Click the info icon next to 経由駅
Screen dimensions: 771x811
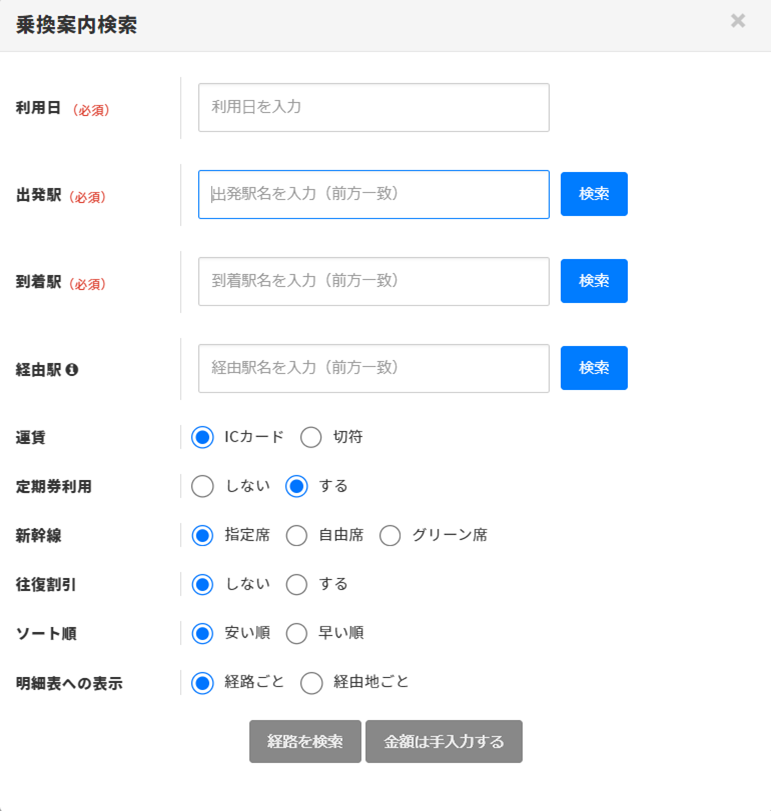(72, 369)
